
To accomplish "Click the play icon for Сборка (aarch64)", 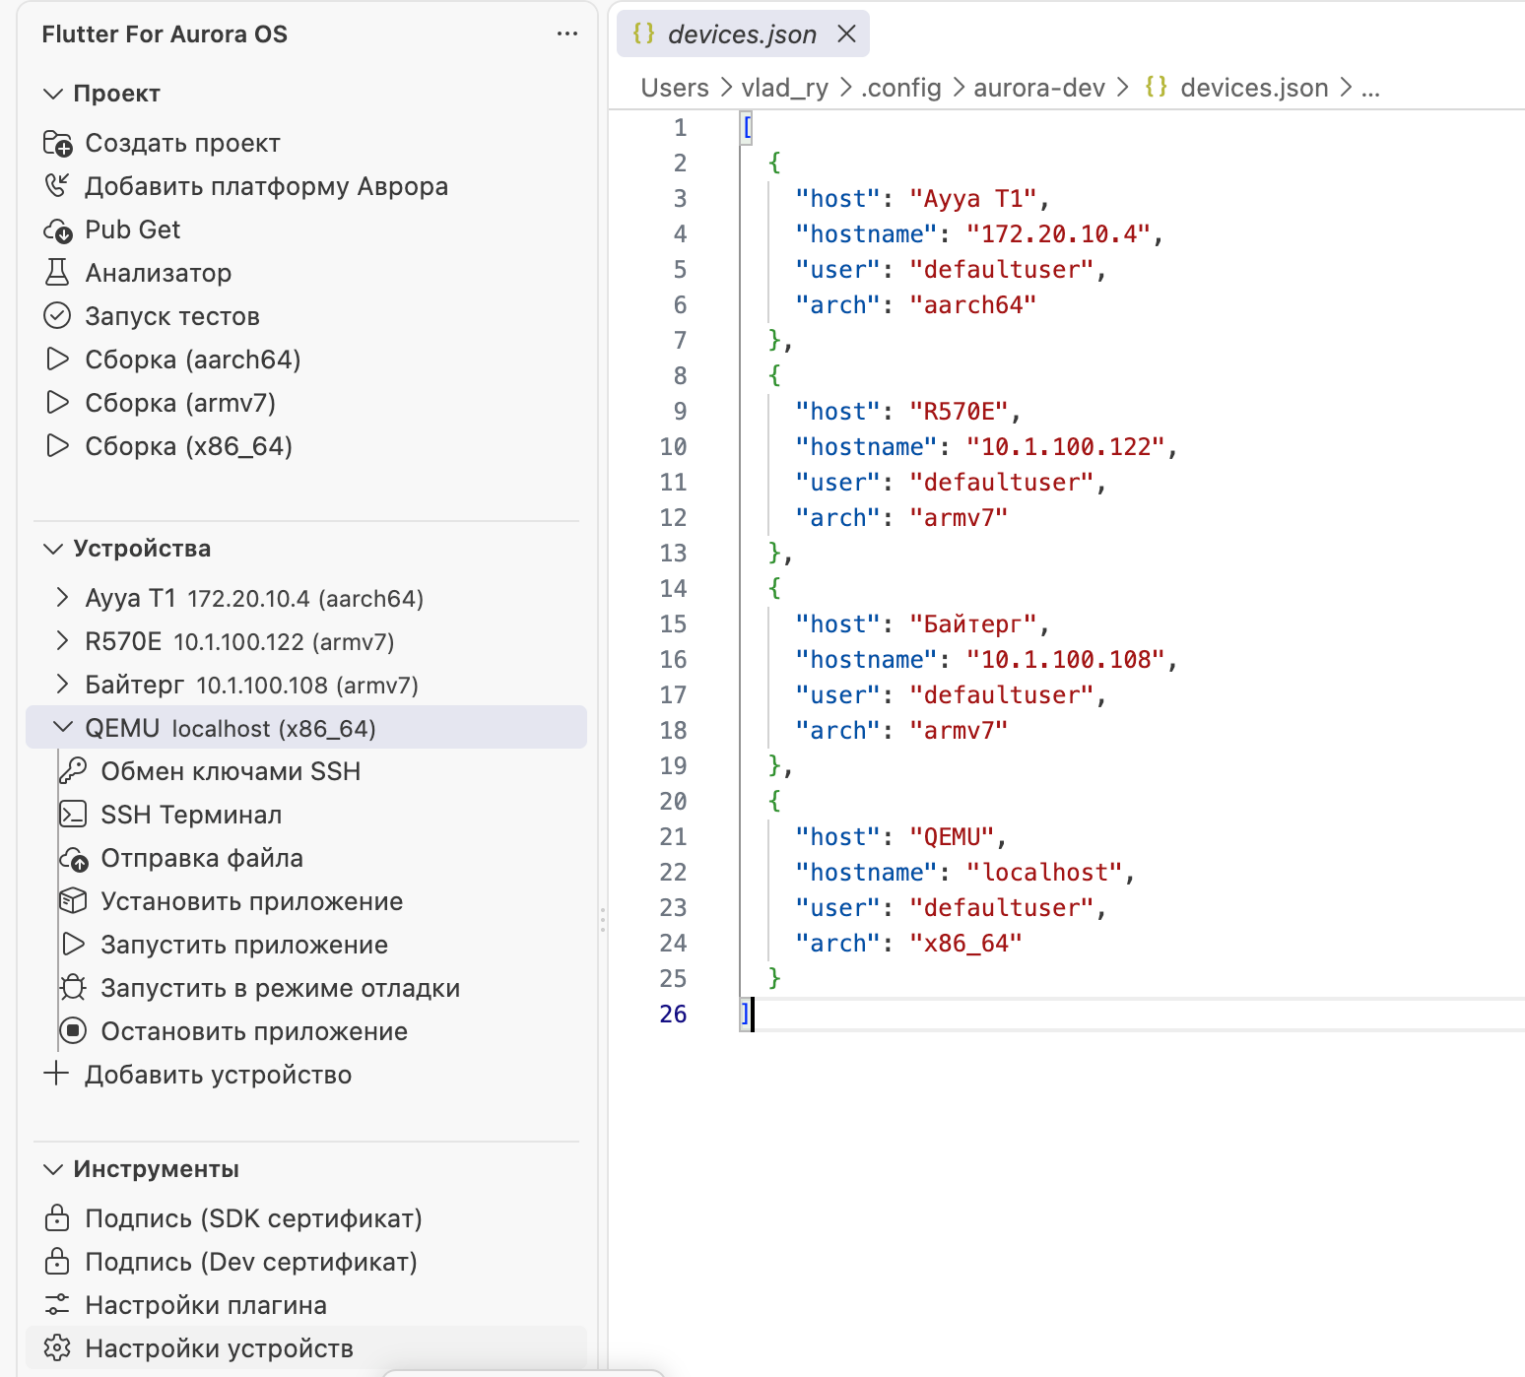I will (58, 359).
